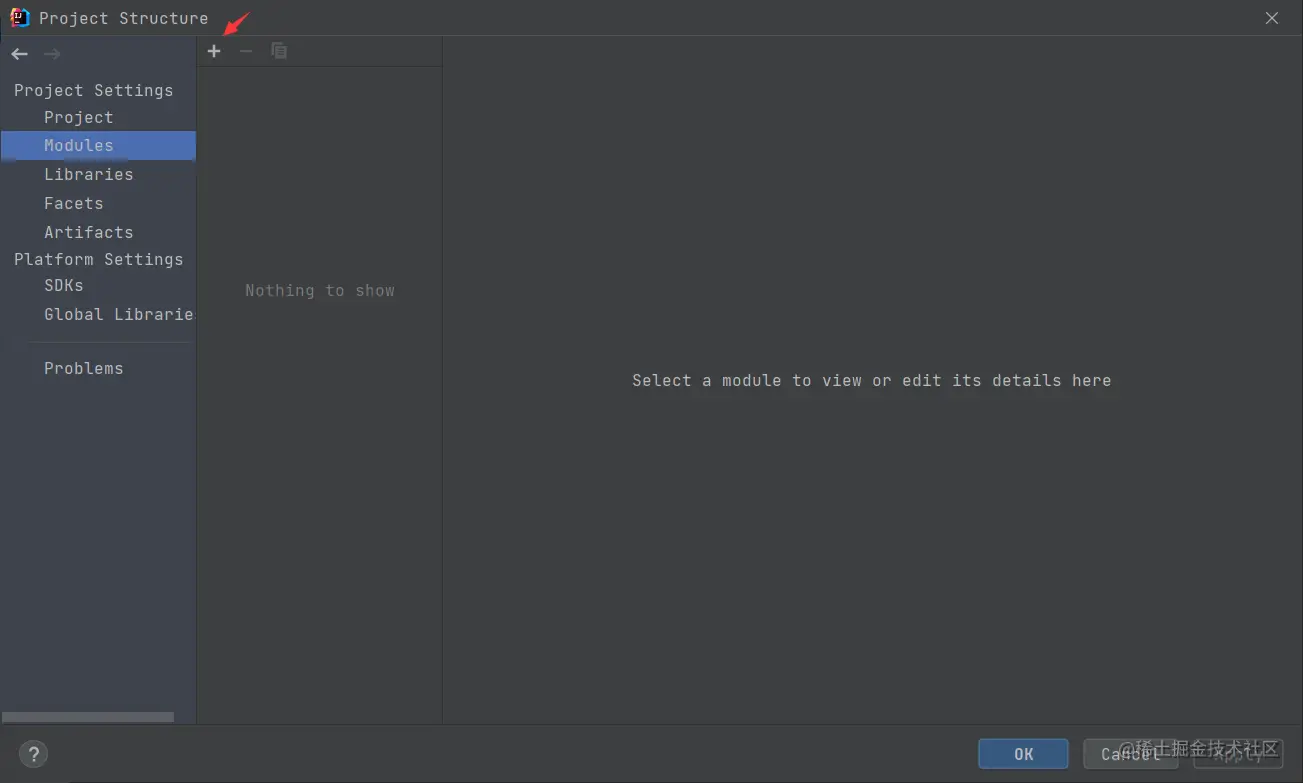Click the sidebar horizontal scrollbar
Image resolution: width=1303 pixels, height=783 pixels.
pyautogui.click(x=88, y=717)
